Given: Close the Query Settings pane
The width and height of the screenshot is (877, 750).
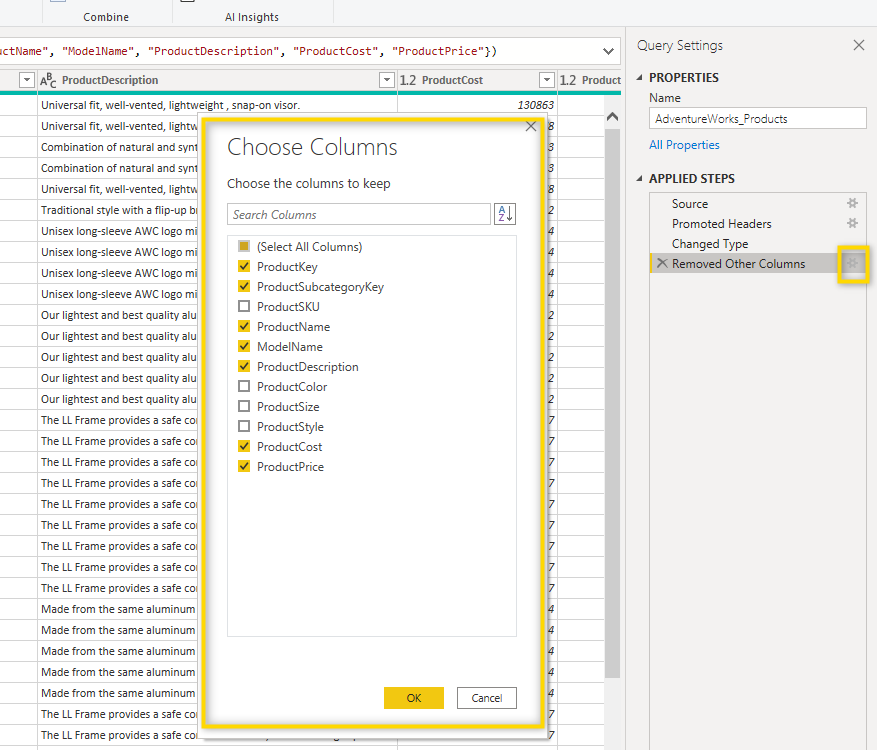Looking at the screenshot, I should pyautogui.click(x=859, y=45).
